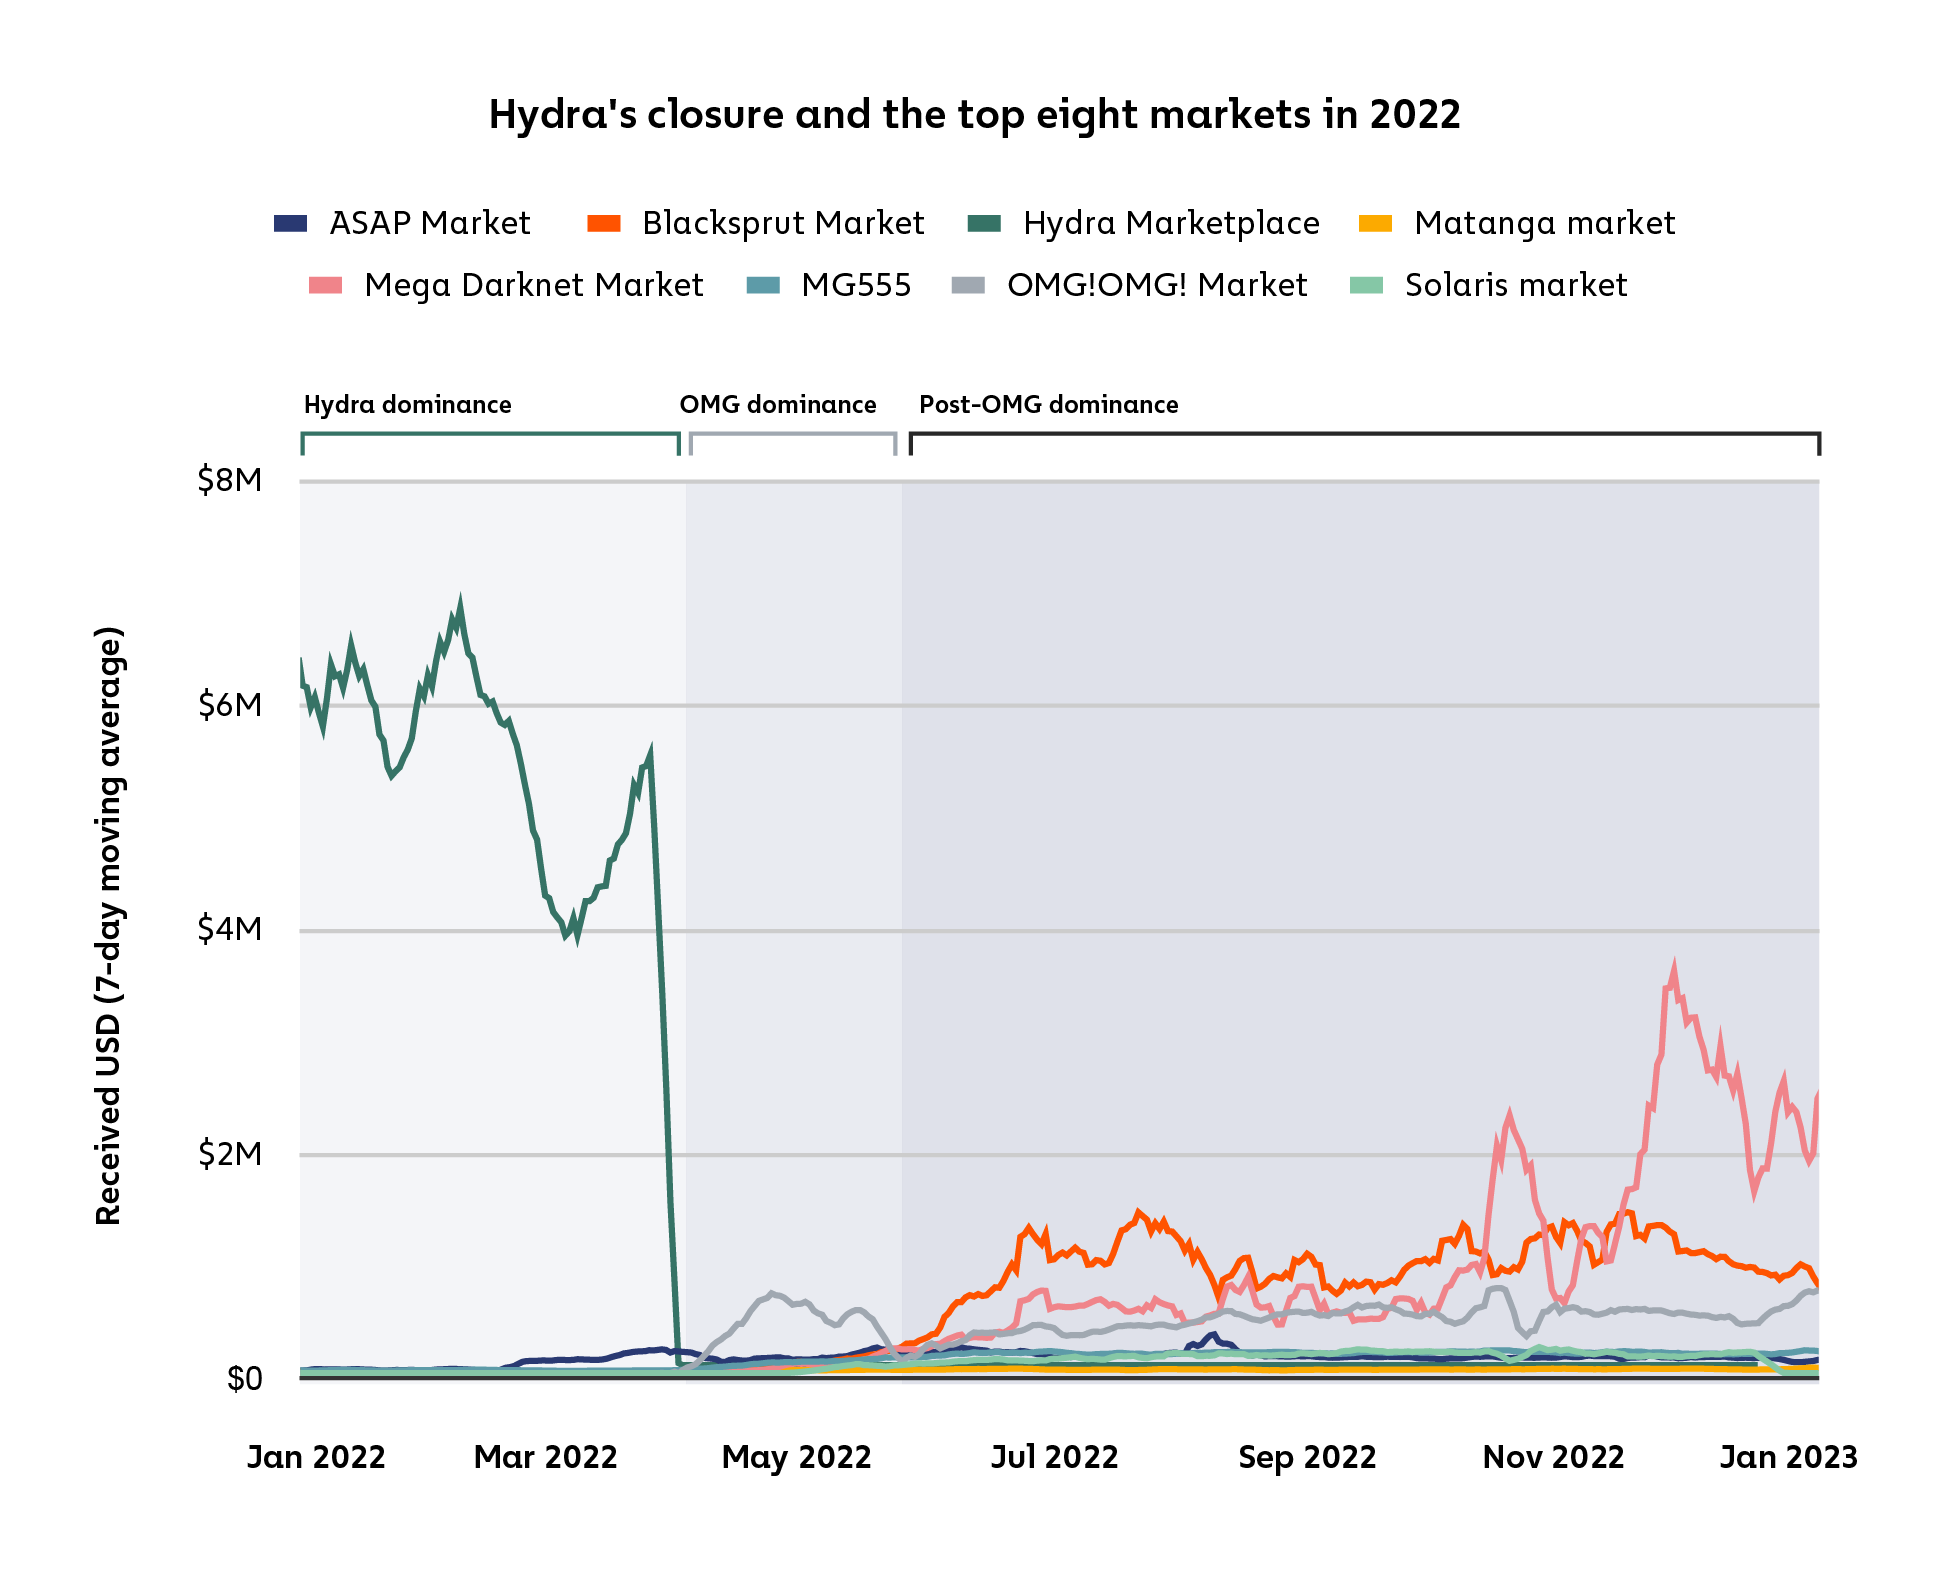Viewport: 1950px width, 1576px height.
Task: Click the OMG!OMG! Market gray legend swatch
Action: [x=968, y=285]
